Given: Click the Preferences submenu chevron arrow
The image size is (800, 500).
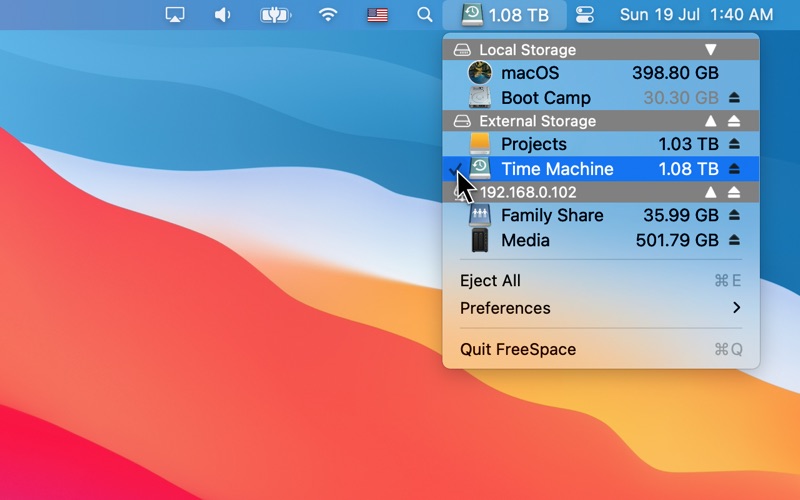Looking at the screenshot, I should [x=736, y=308].
